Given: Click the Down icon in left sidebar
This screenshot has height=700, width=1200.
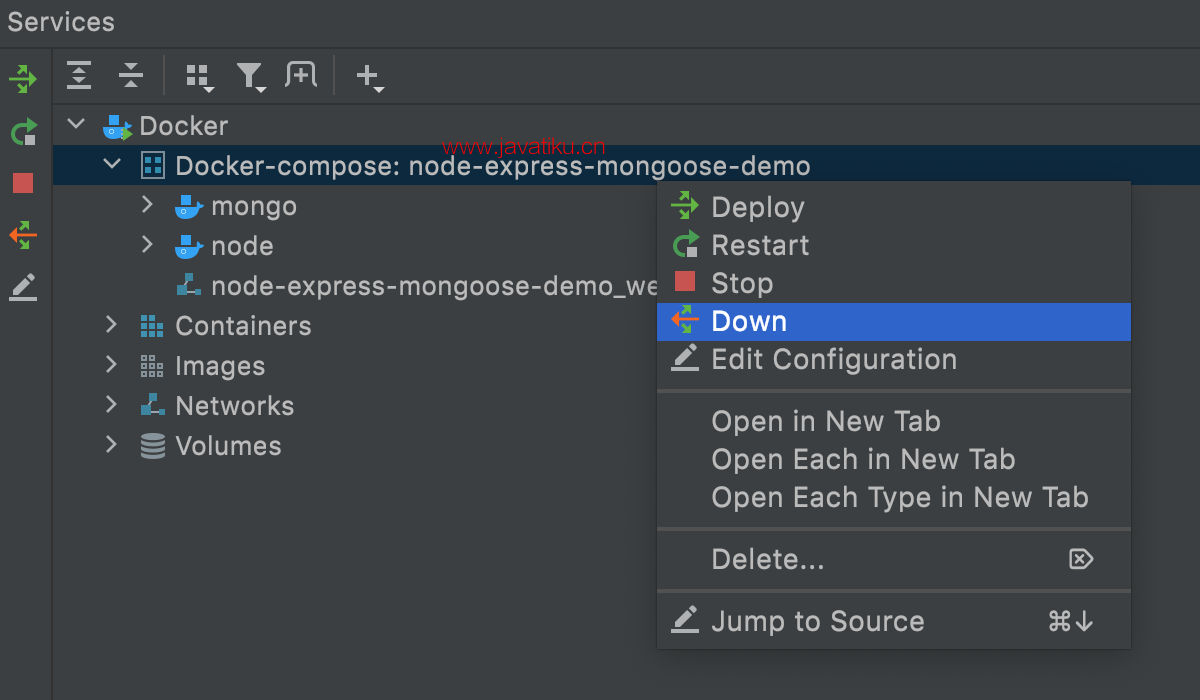Looking at the screenshot, I should tap(23, 235).
